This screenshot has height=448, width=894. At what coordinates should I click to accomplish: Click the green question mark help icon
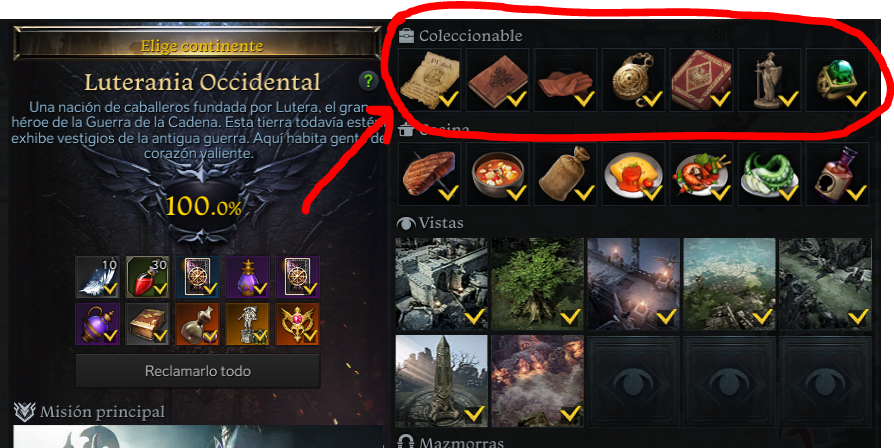tap(368, 82)
